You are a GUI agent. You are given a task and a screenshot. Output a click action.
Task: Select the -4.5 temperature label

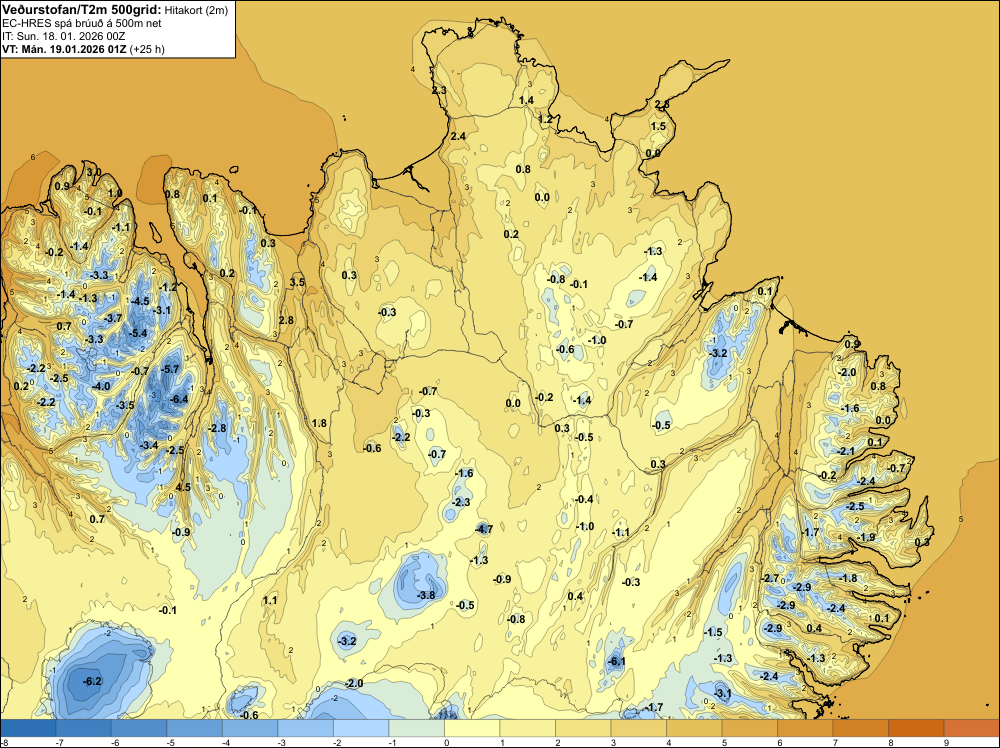tap(140, 301)
